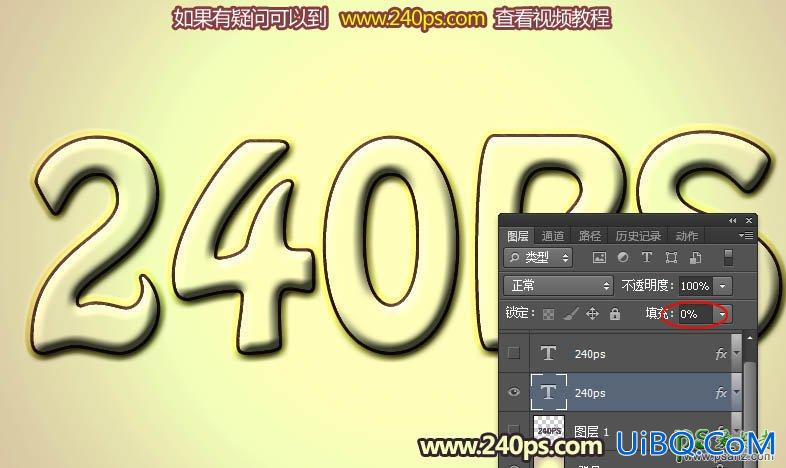The height and width of the screenshot is (468, 786).
Task: Click the 不透明度 100% value field
Action: coord(696,286)
